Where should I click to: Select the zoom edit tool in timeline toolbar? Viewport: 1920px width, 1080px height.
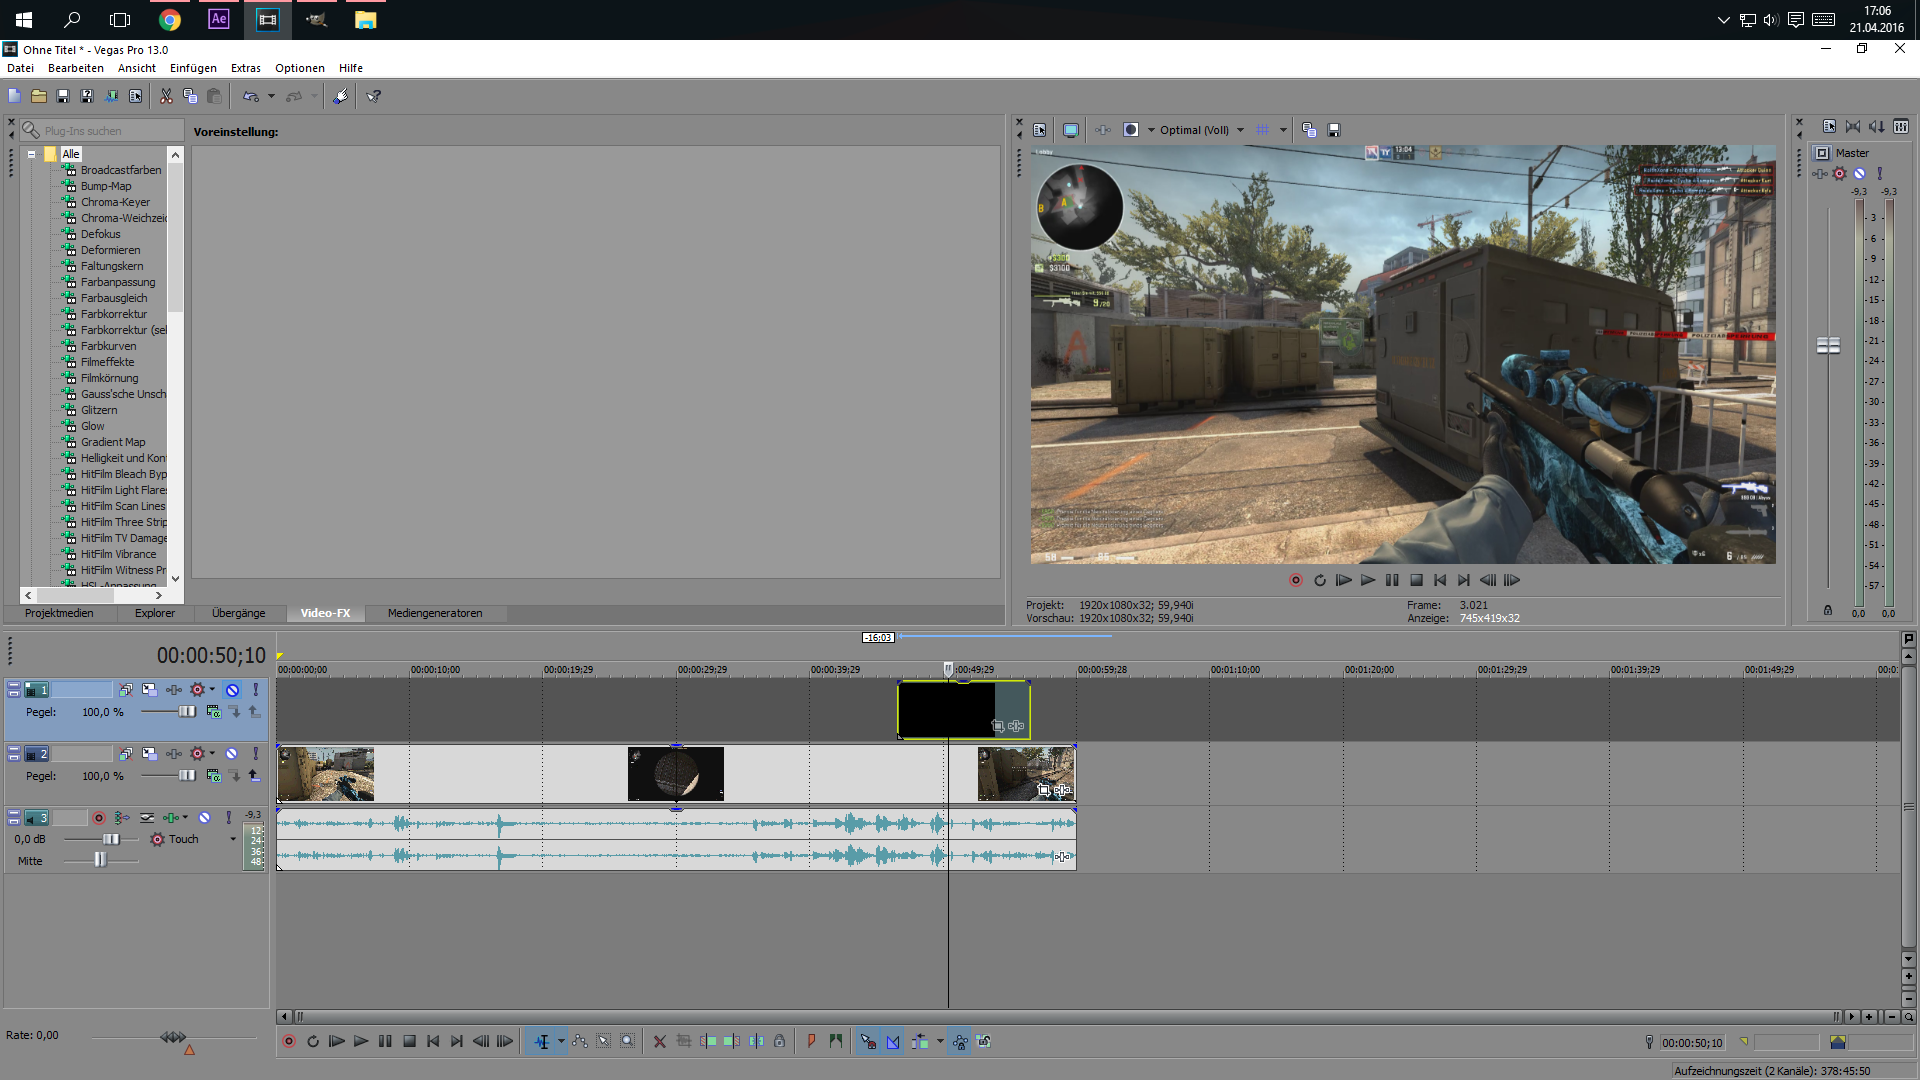coord(628,1042)
